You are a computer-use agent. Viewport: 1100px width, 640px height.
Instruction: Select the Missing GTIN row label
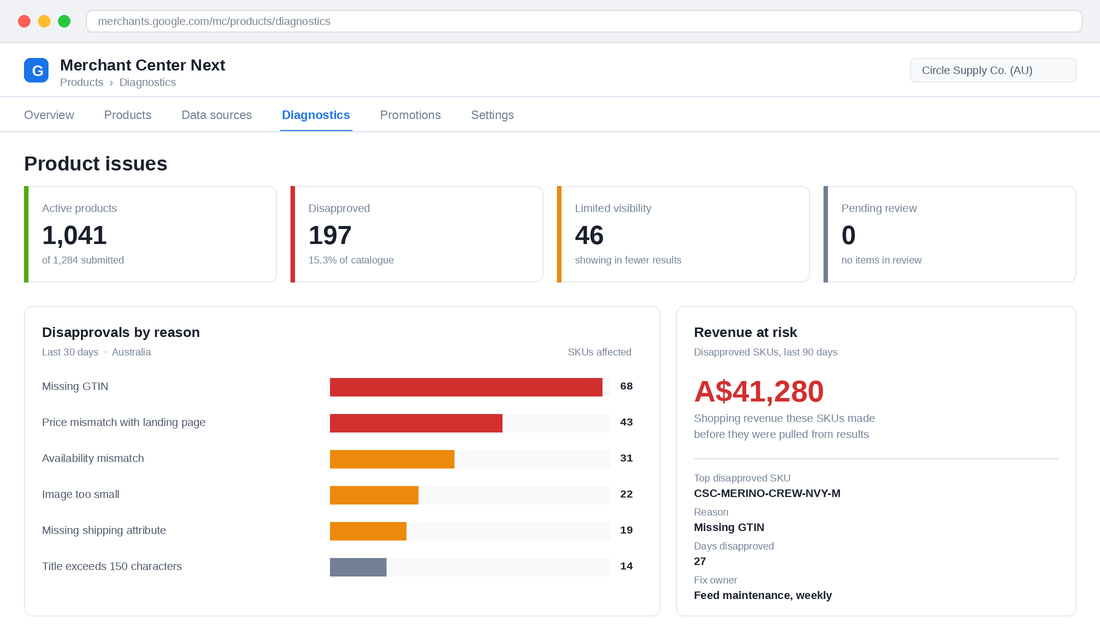(75, 387)
